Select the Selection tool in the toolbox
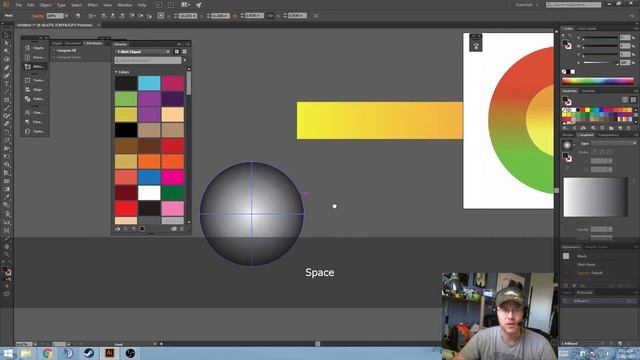Viewport: 640px width, 360px height. pyautogui.click(x=6, y=35)
